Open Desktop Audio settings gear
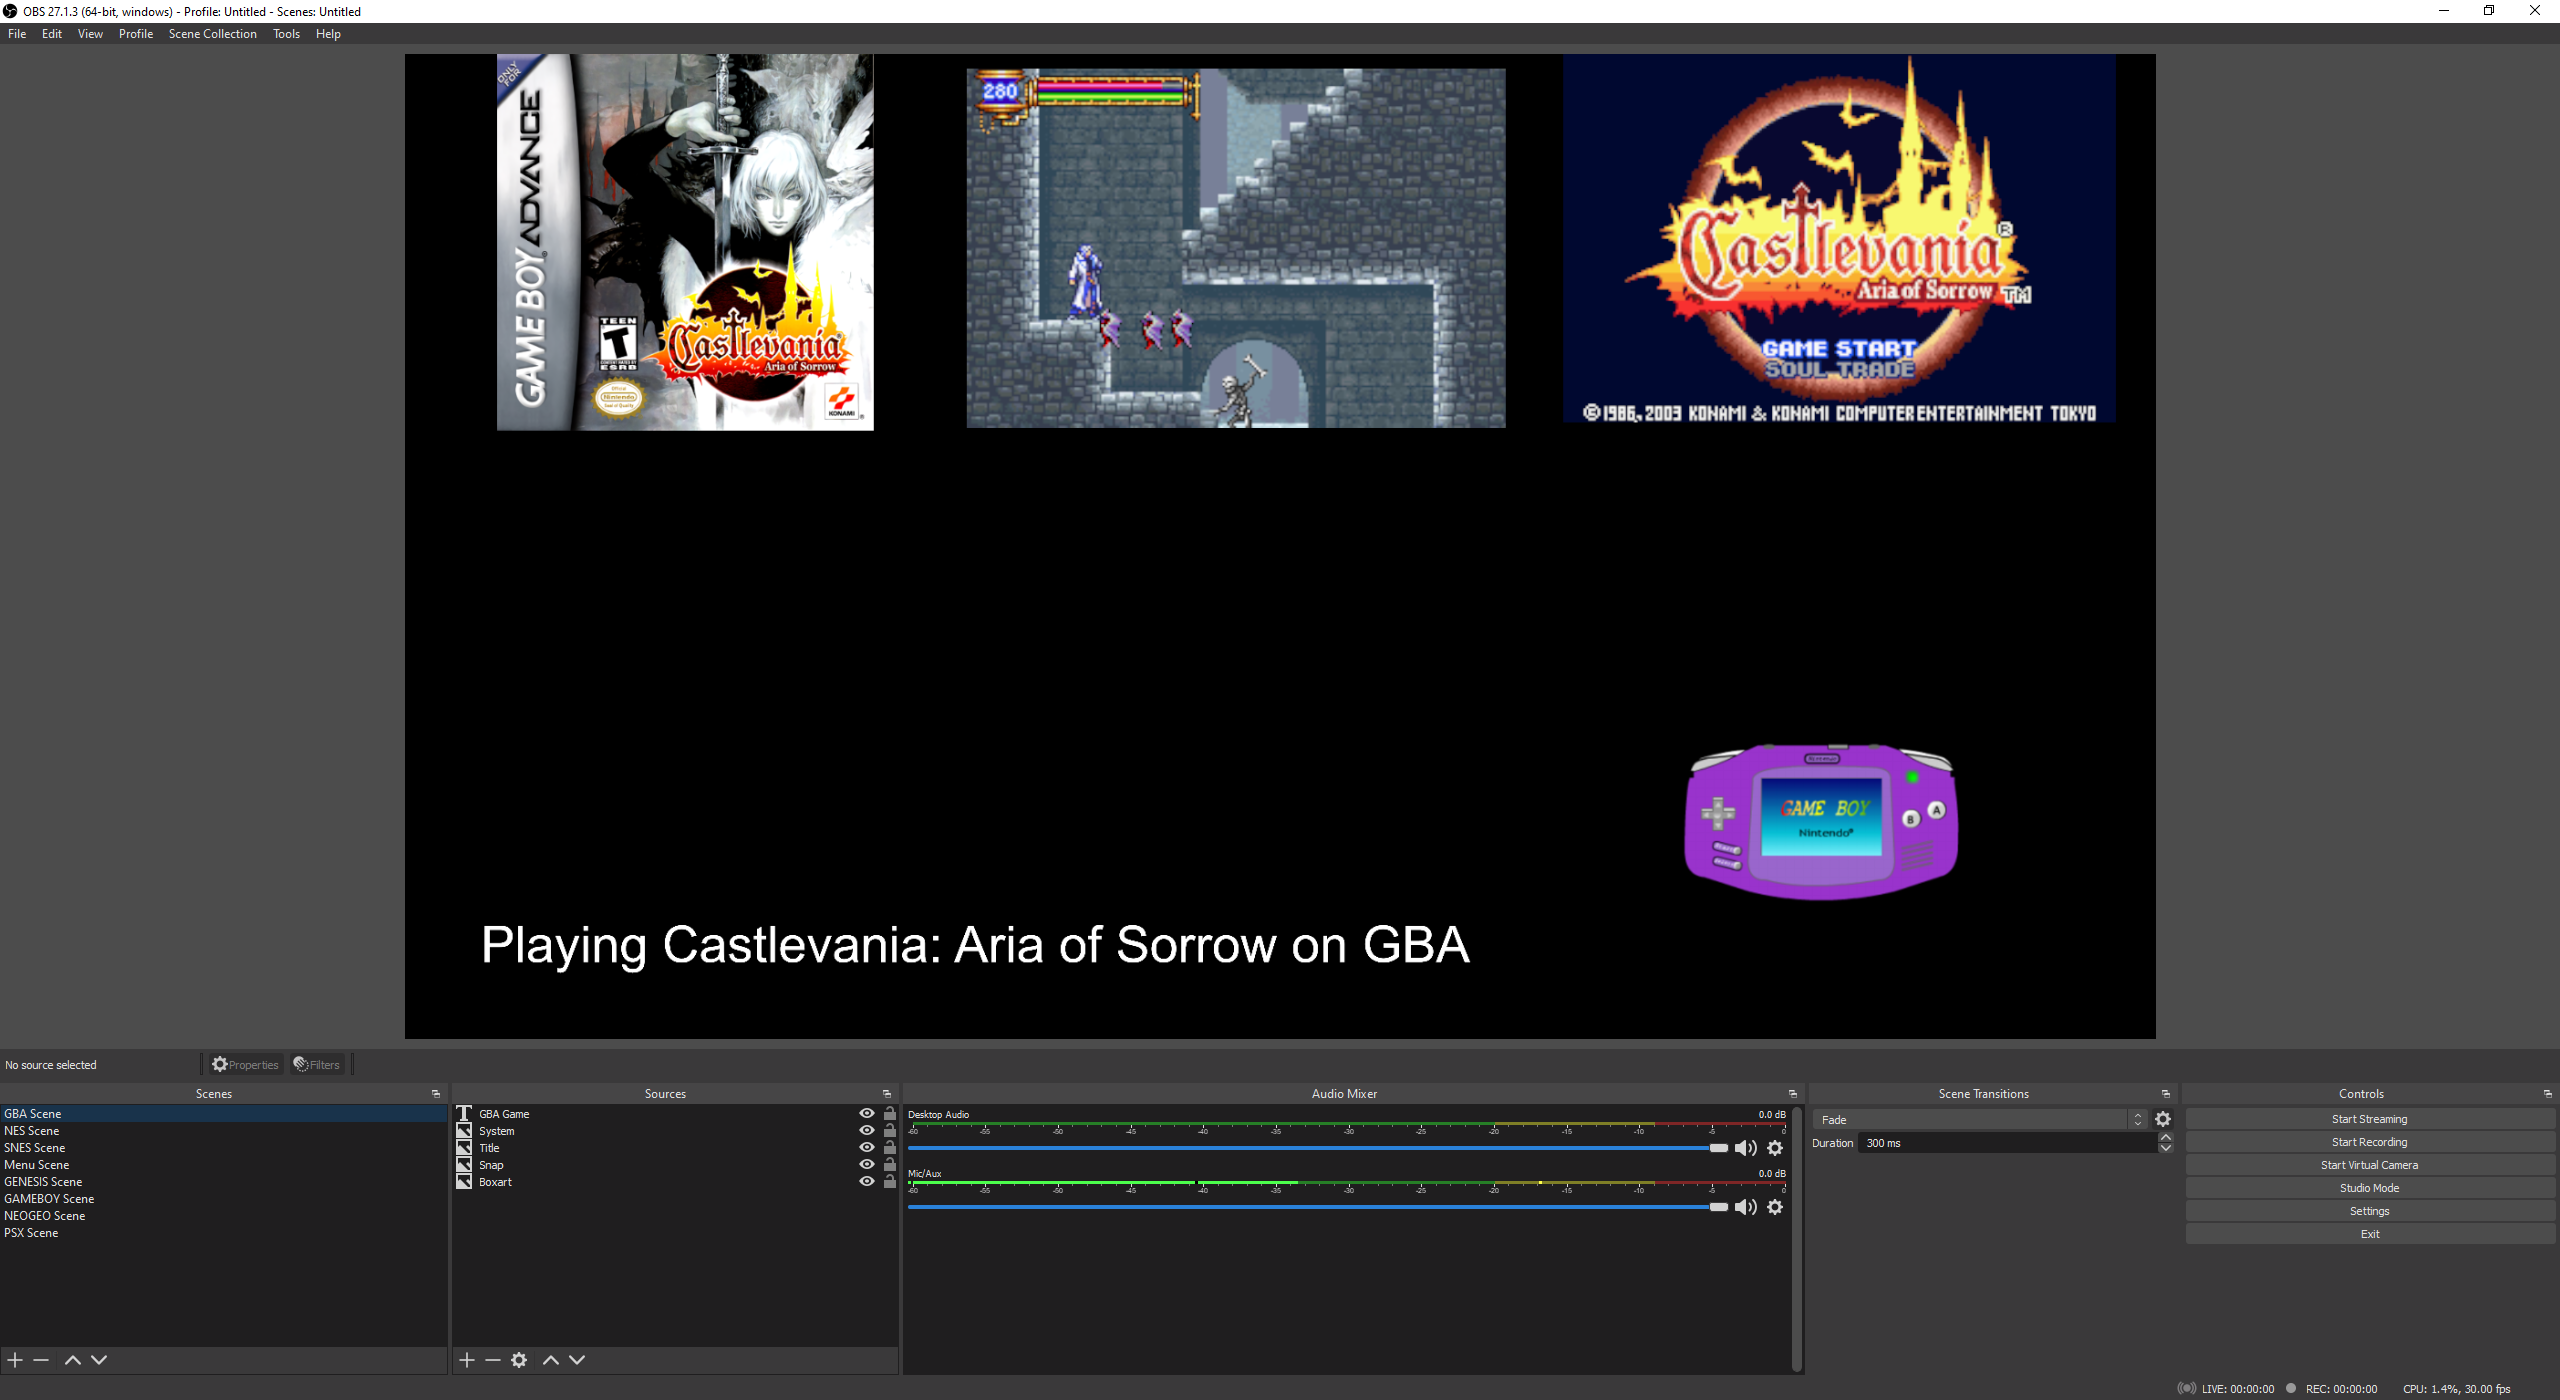This screenshot has width=2560, height=1400. [1775, 1148]
